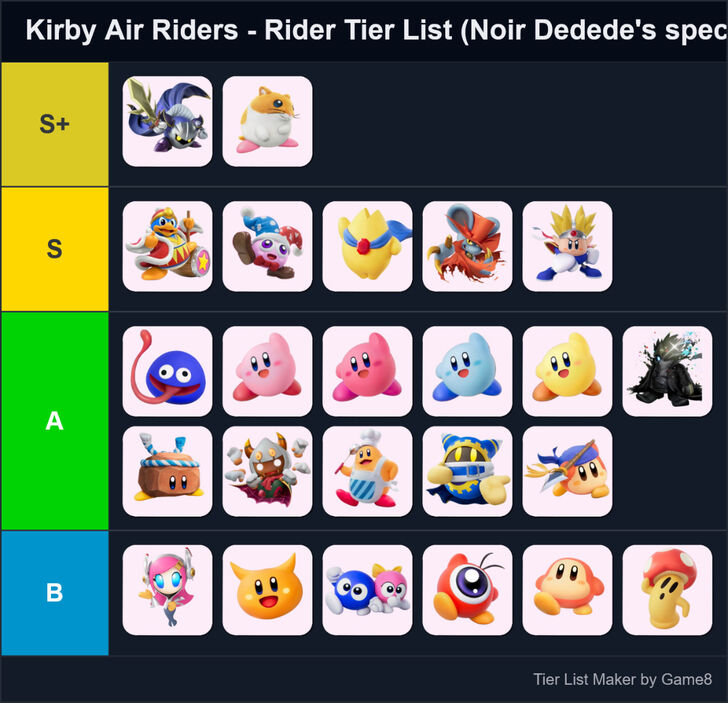
Task: Click the S+ tier label
Action: point(54,124)
